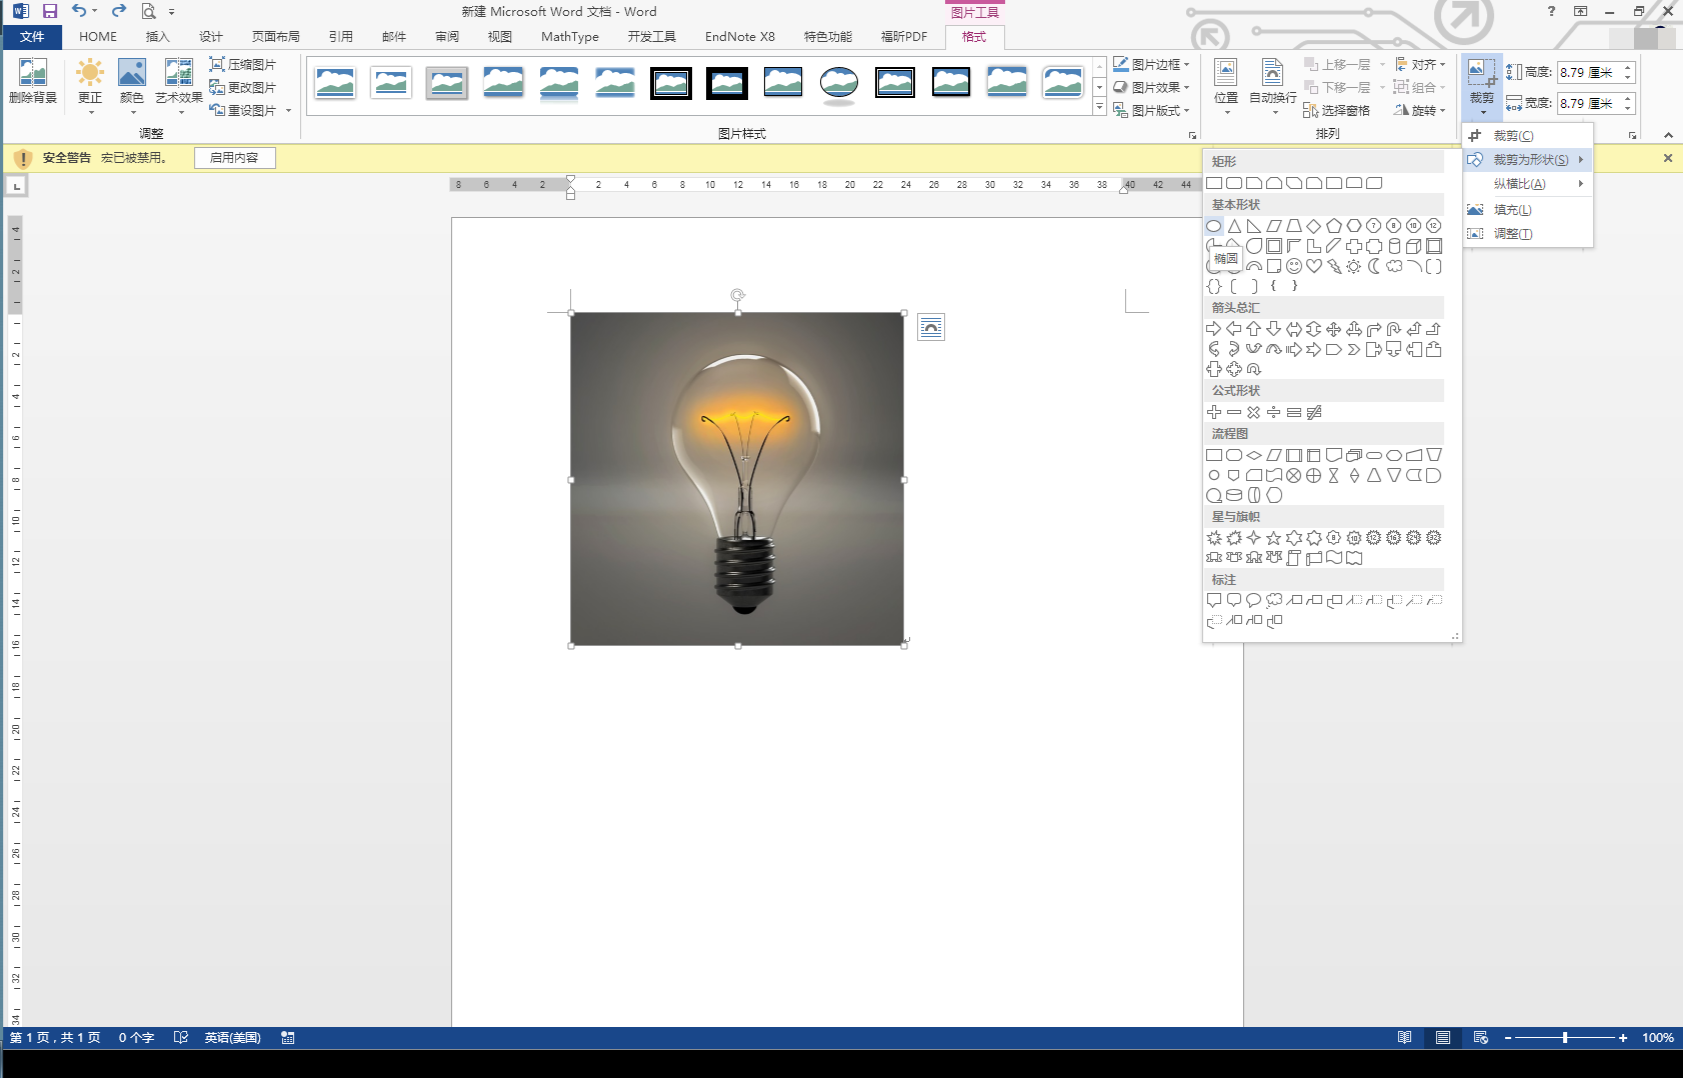Select the sun shape
This screenshot has width=1683, height=1078.
1354,266
